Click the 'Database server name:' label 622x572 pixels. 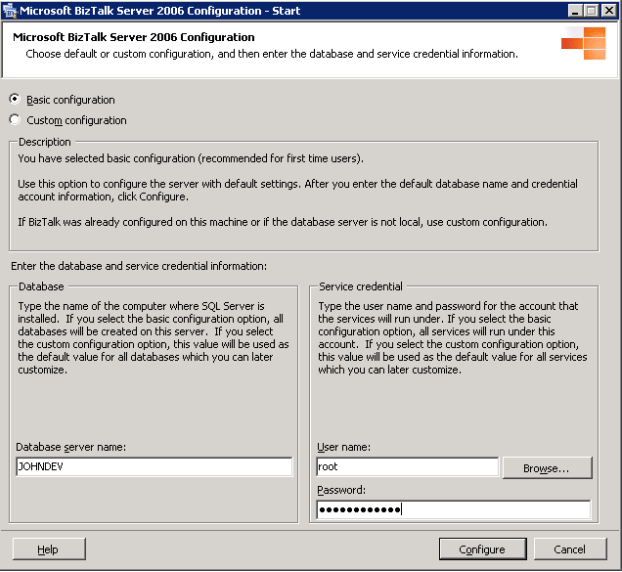click(x=71, y=447)
